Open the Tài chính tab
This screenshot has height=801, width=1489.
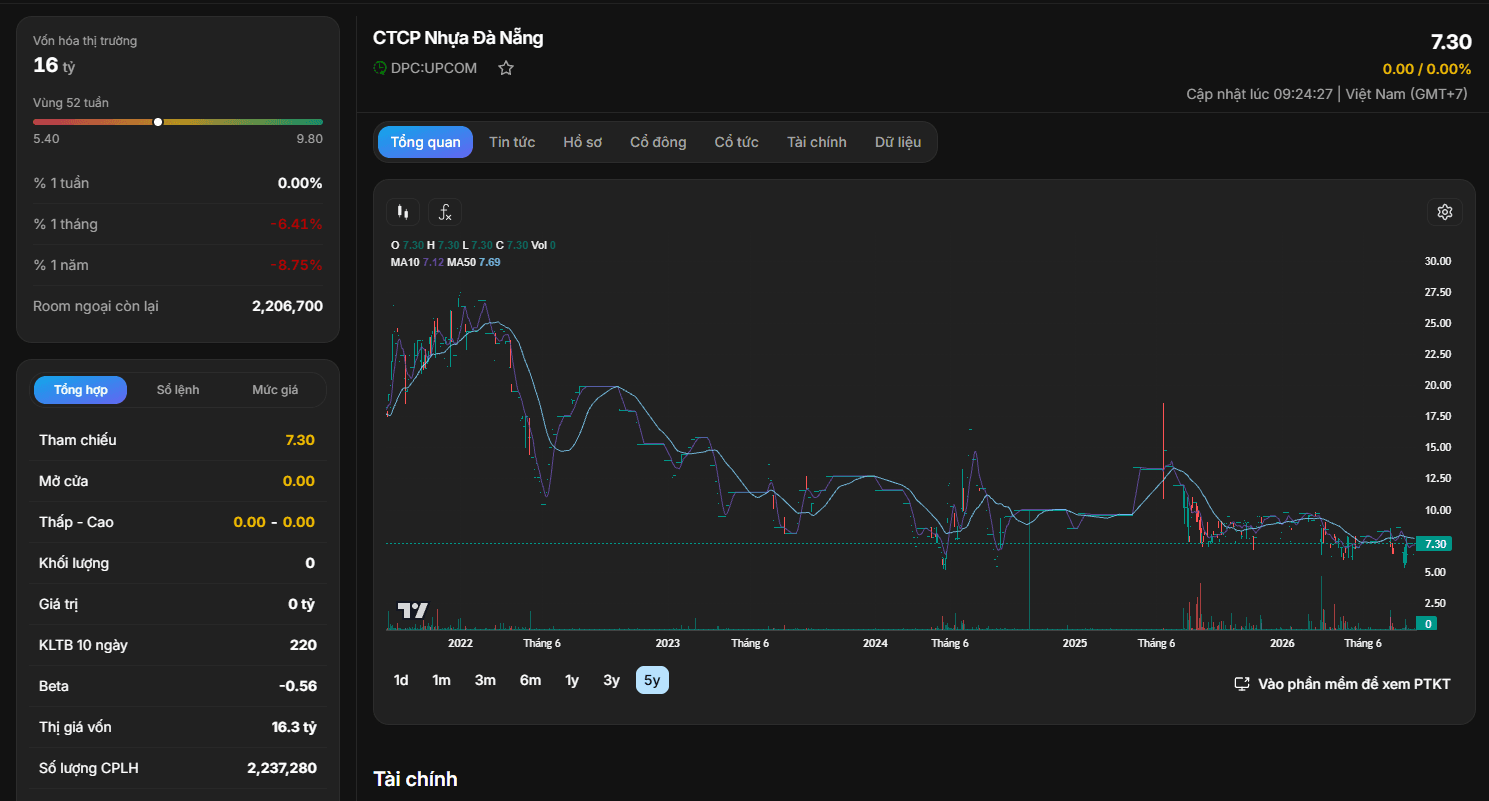[x=817, y=142]
